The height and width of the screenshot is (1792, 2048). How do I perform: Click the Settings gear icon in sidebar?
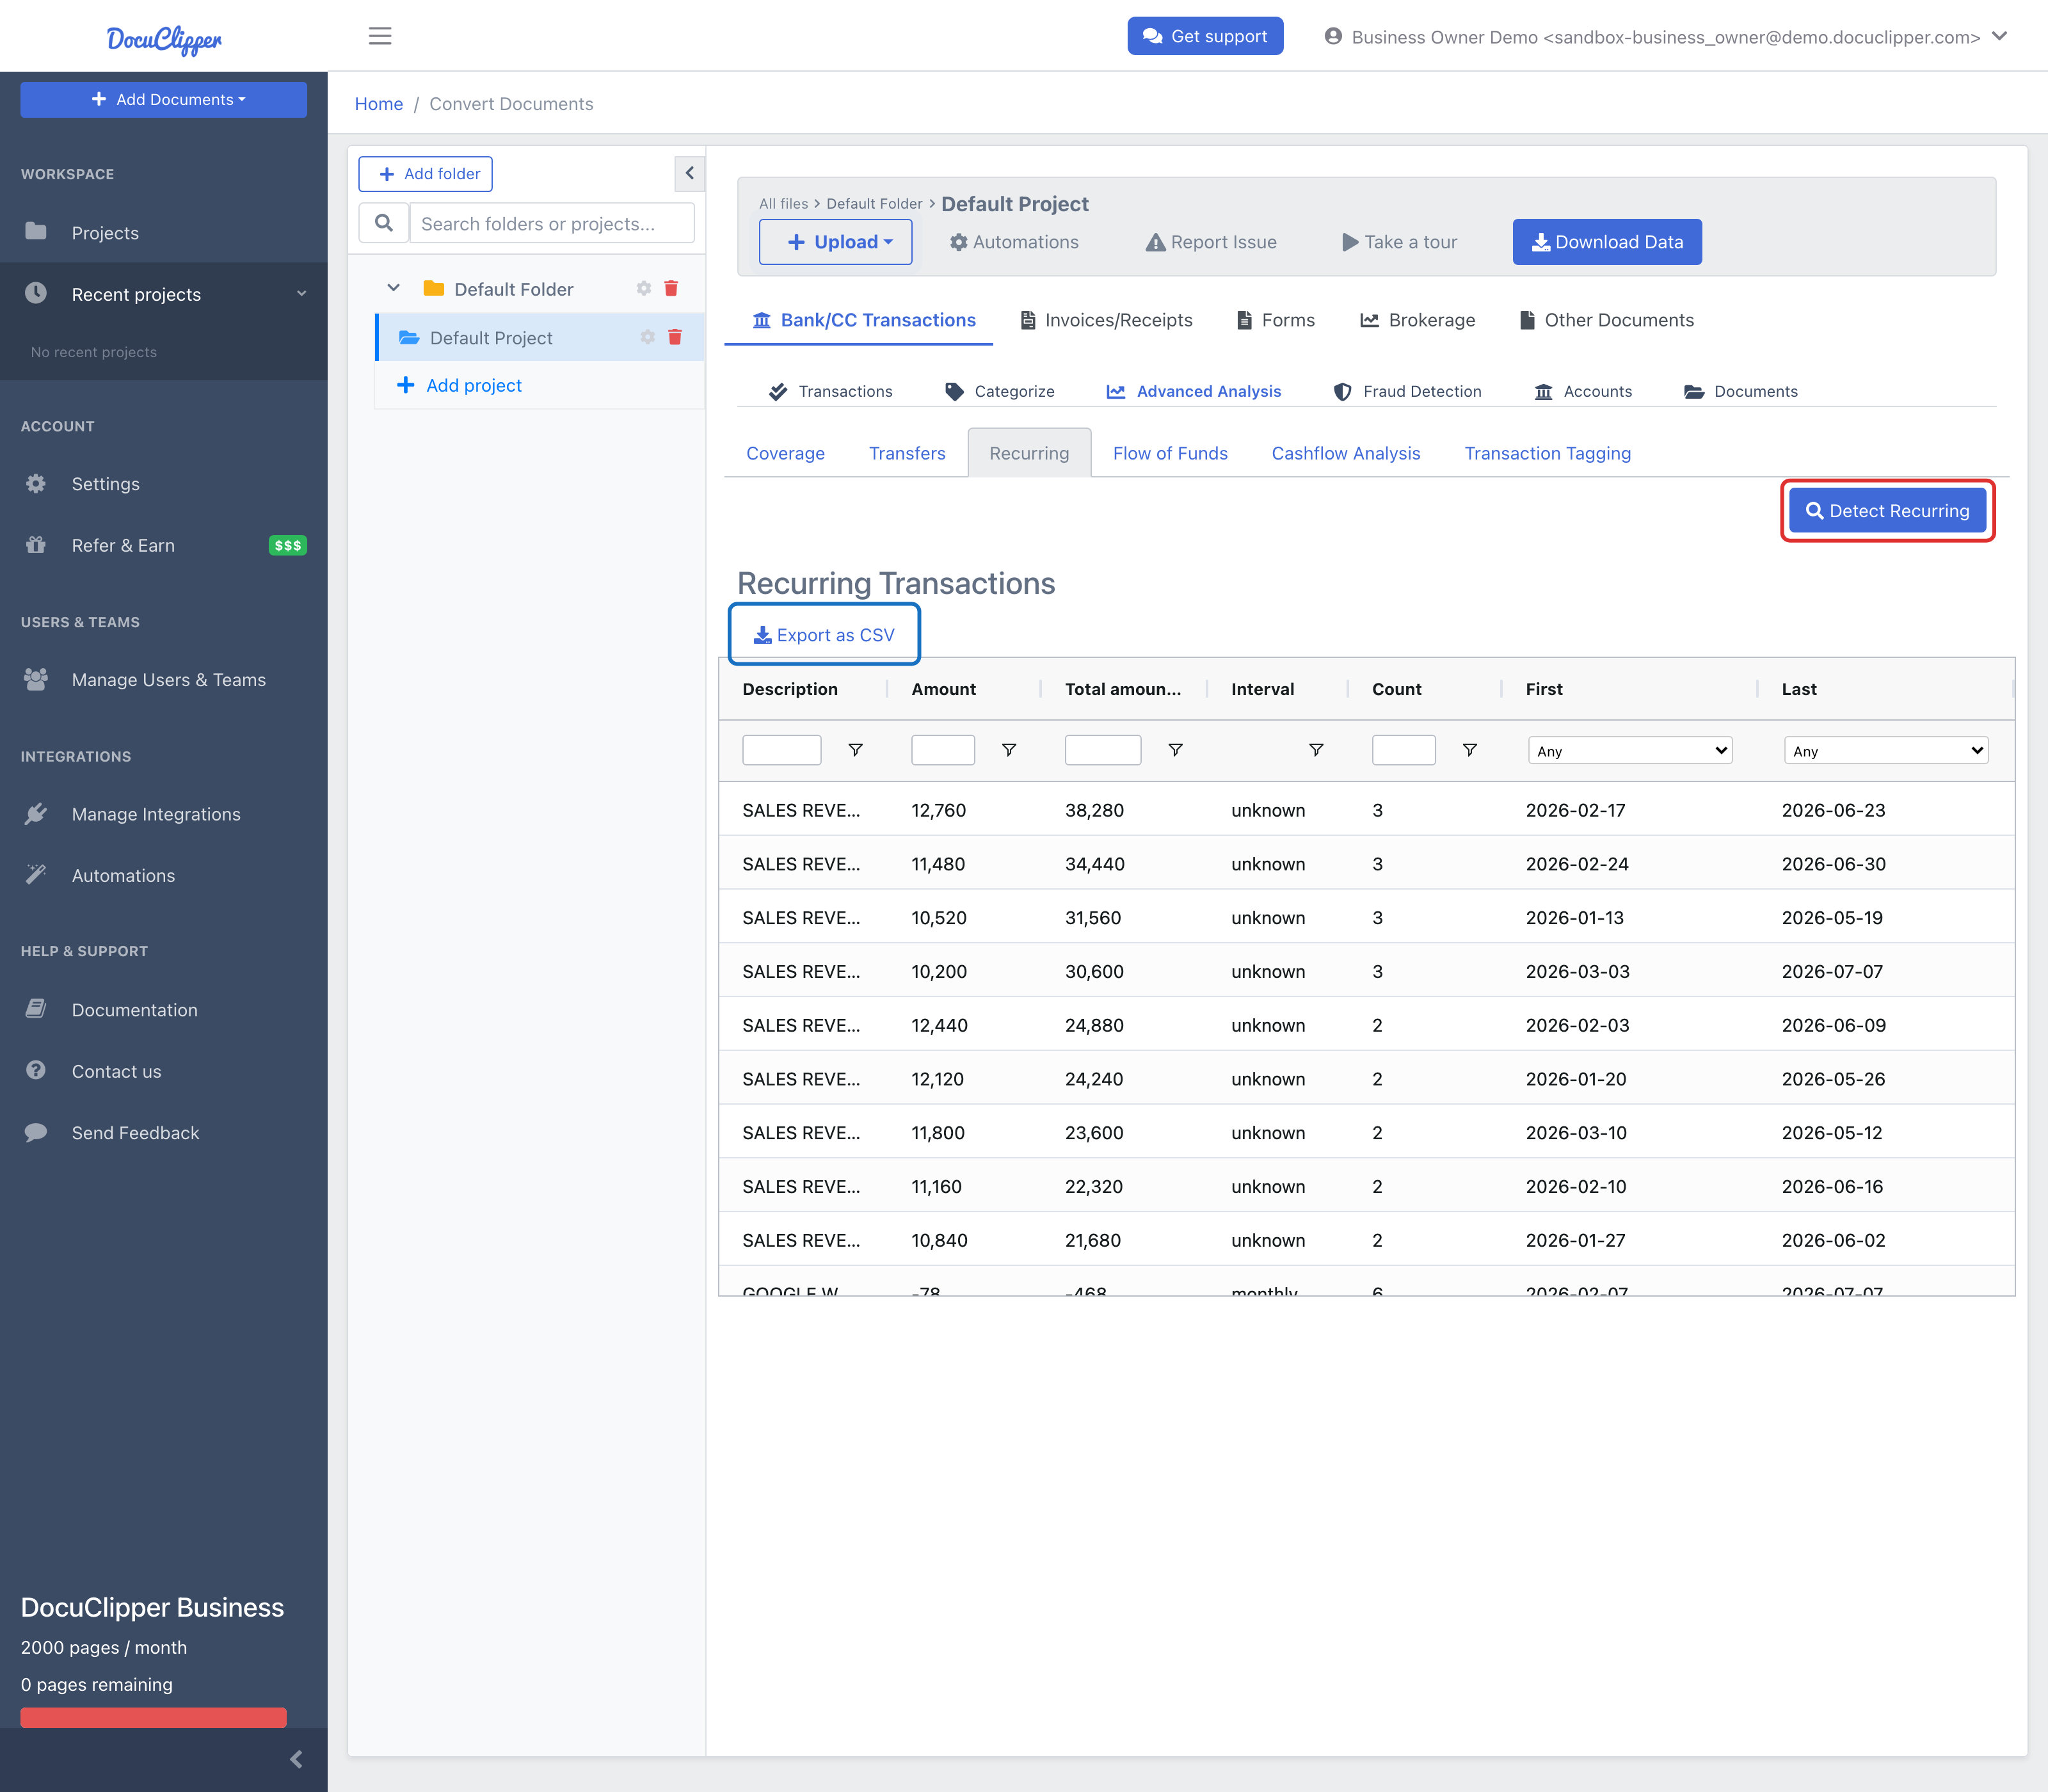coord(36,484)
